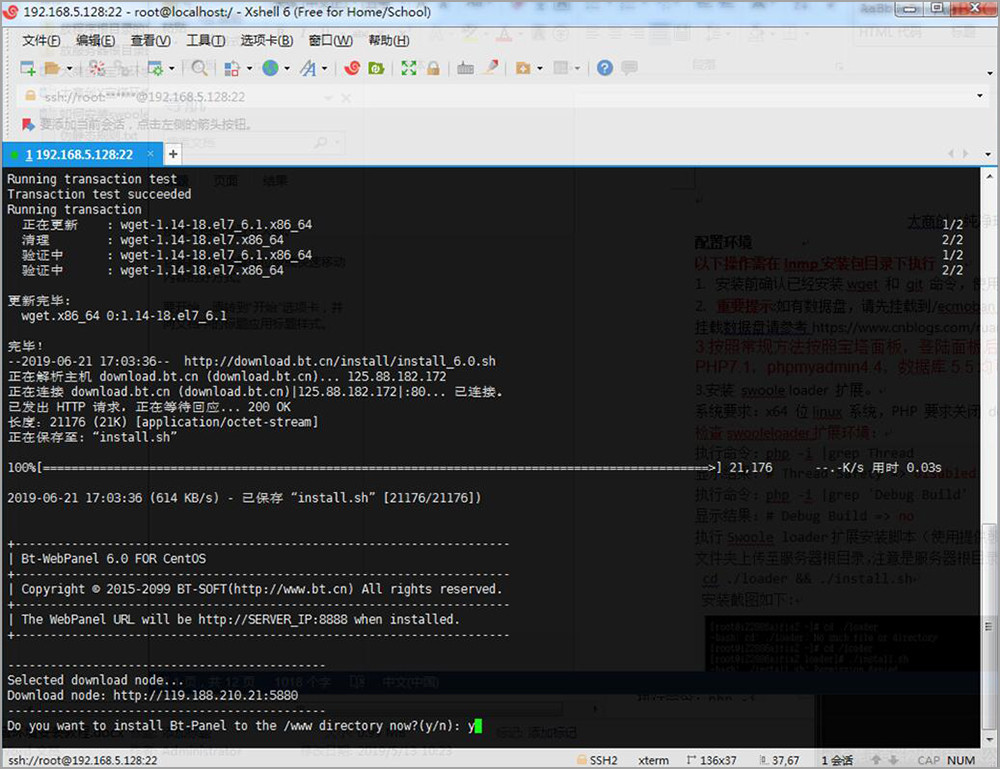Click the Encoding globe toolbar icon

270,68
